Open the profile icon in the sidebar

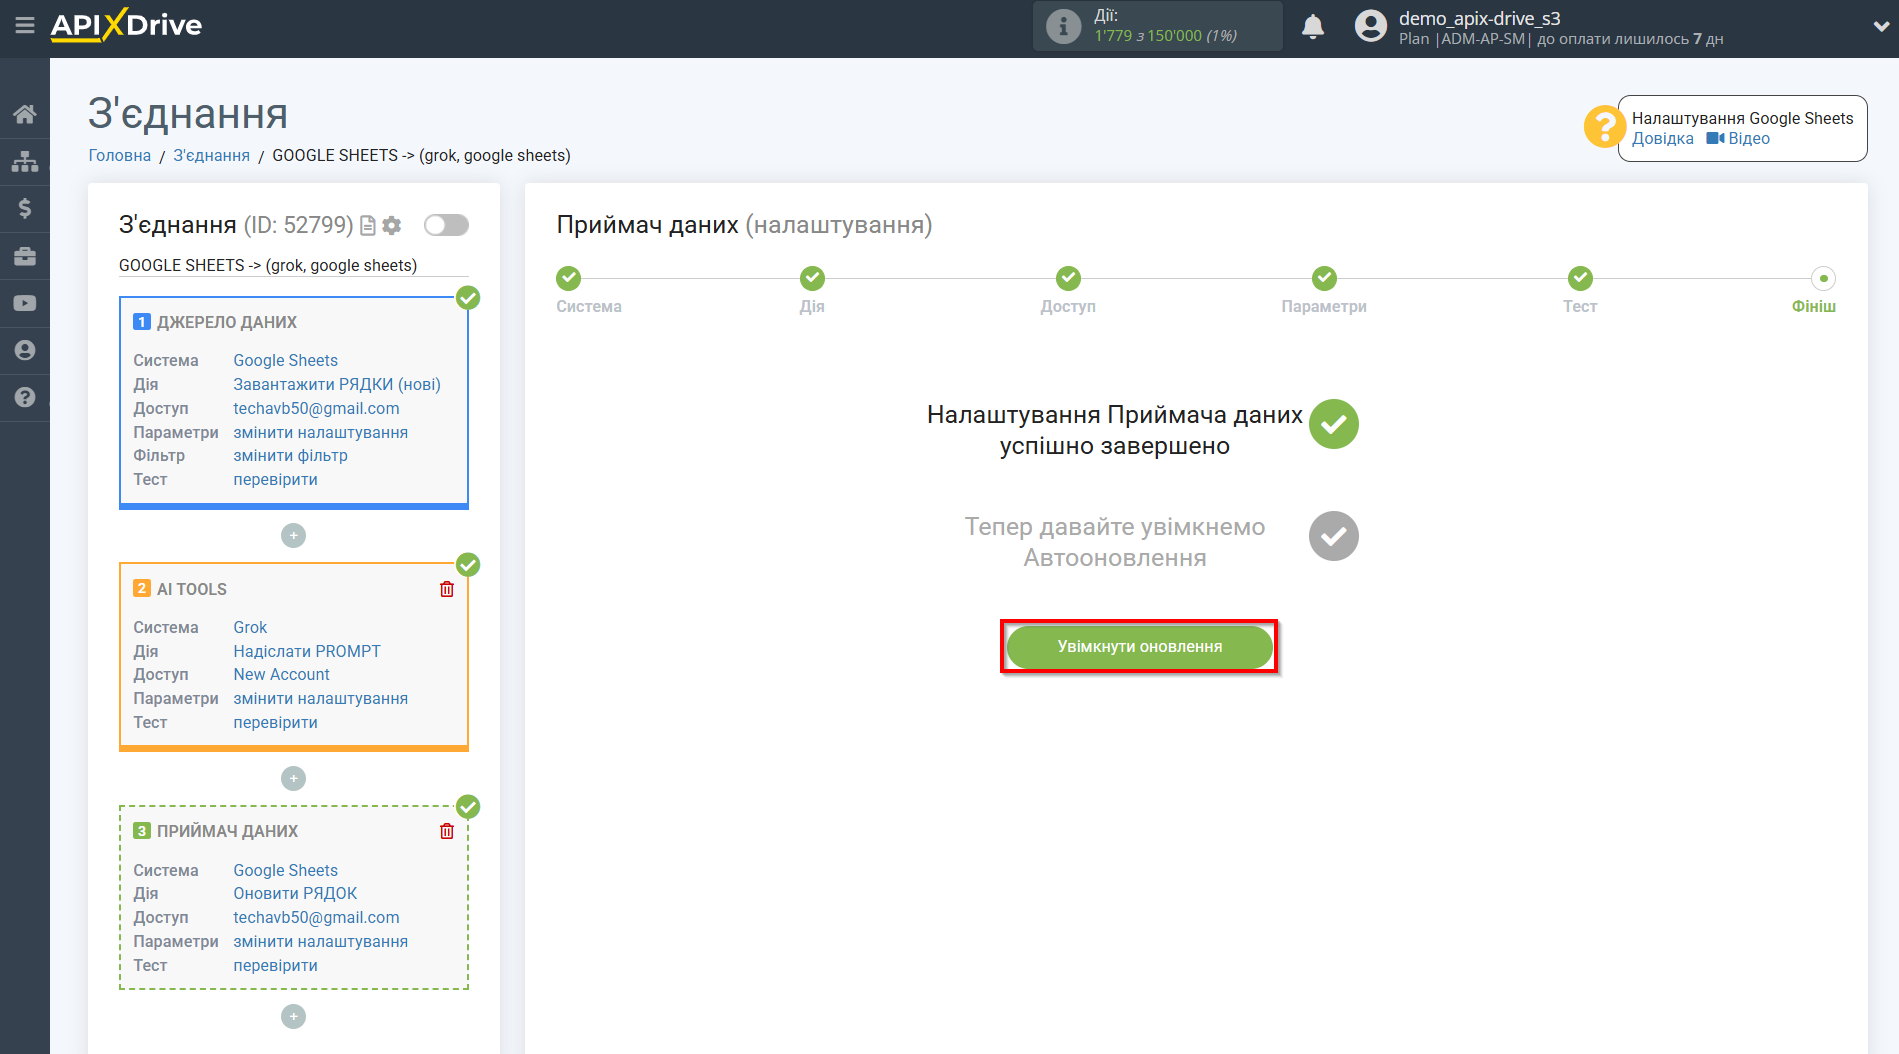(x=25, y=349)
